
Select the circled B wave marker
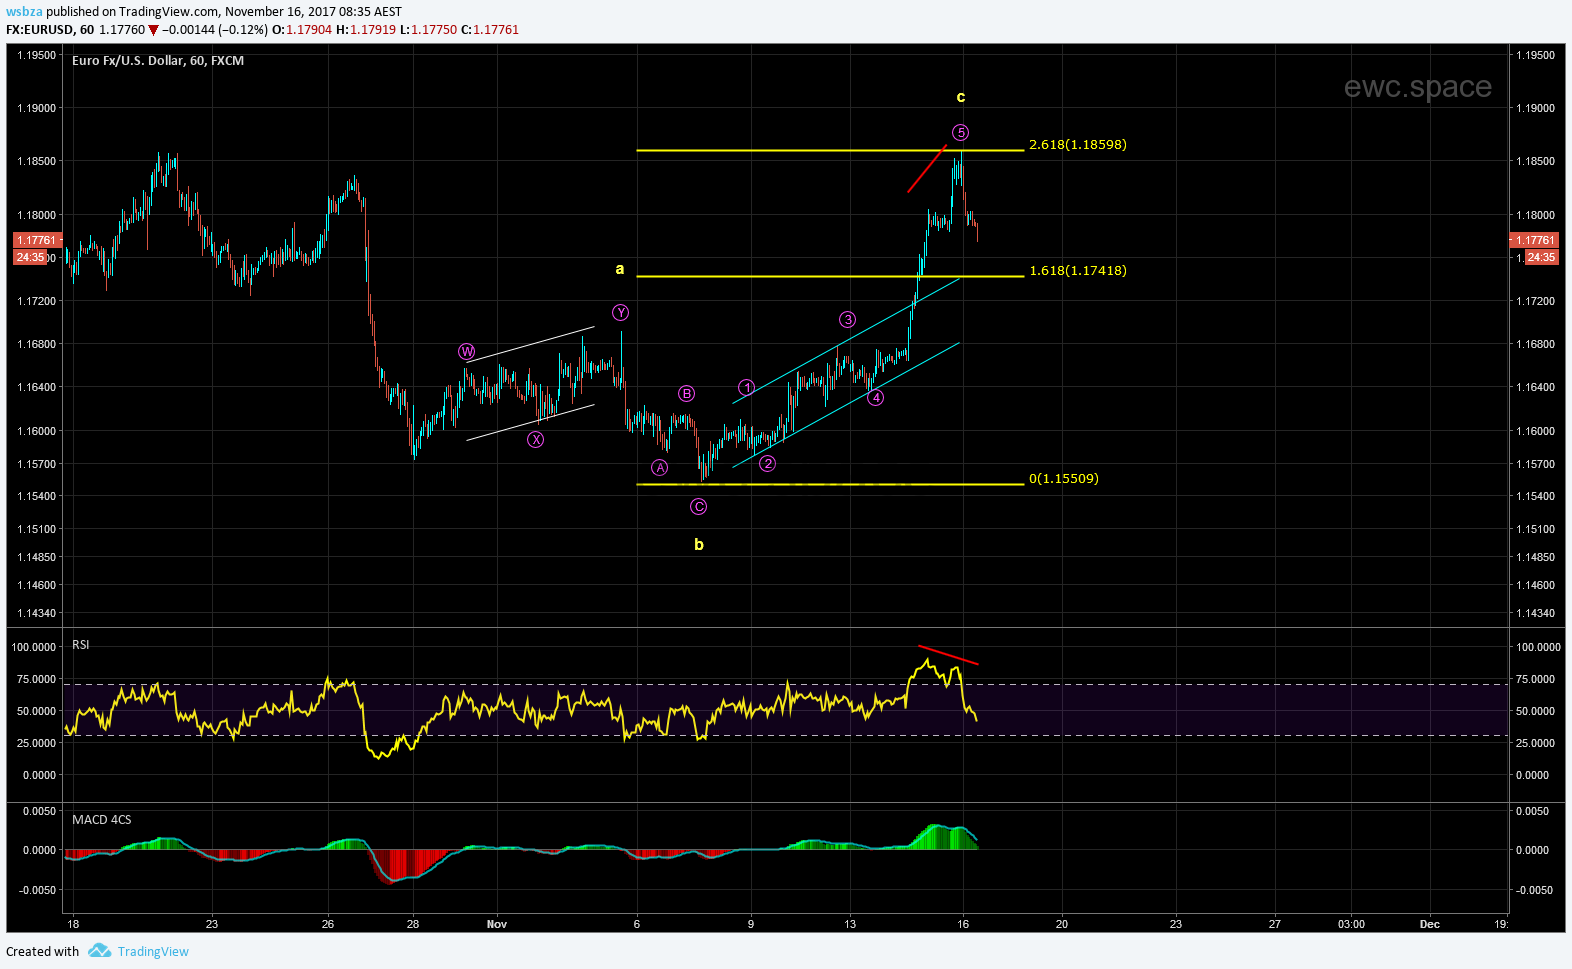coord(686,394)
